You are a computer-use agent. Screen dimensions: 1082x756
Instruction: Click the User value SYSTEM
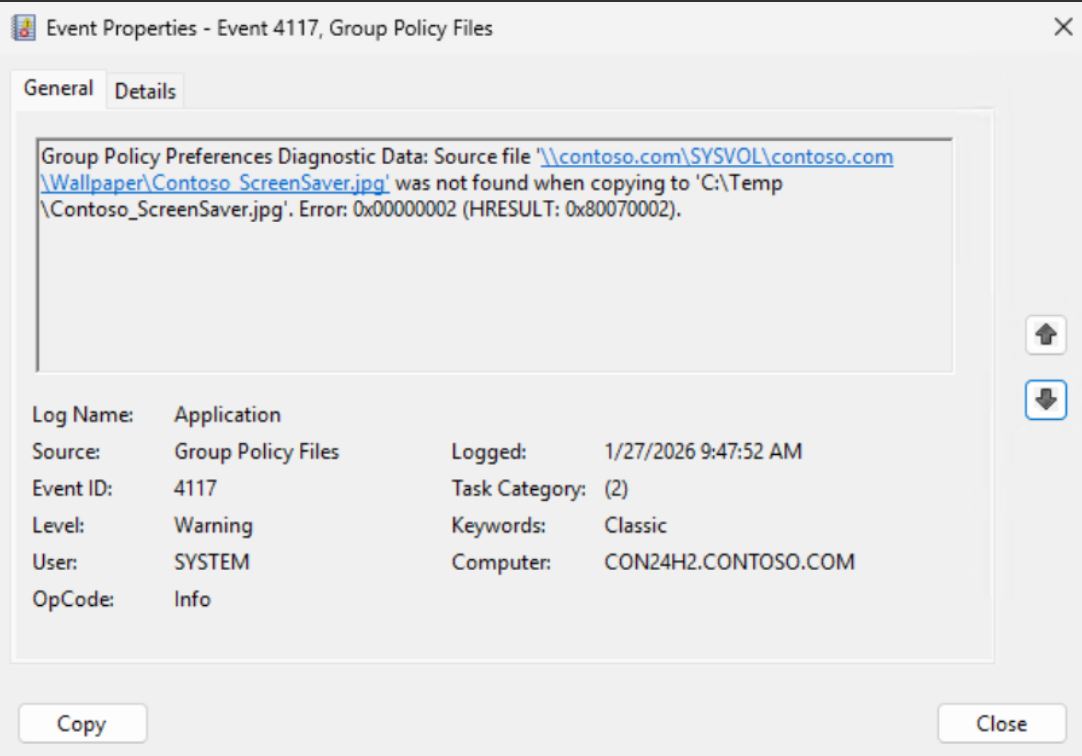pyautogui.click(x=211, y=562)
